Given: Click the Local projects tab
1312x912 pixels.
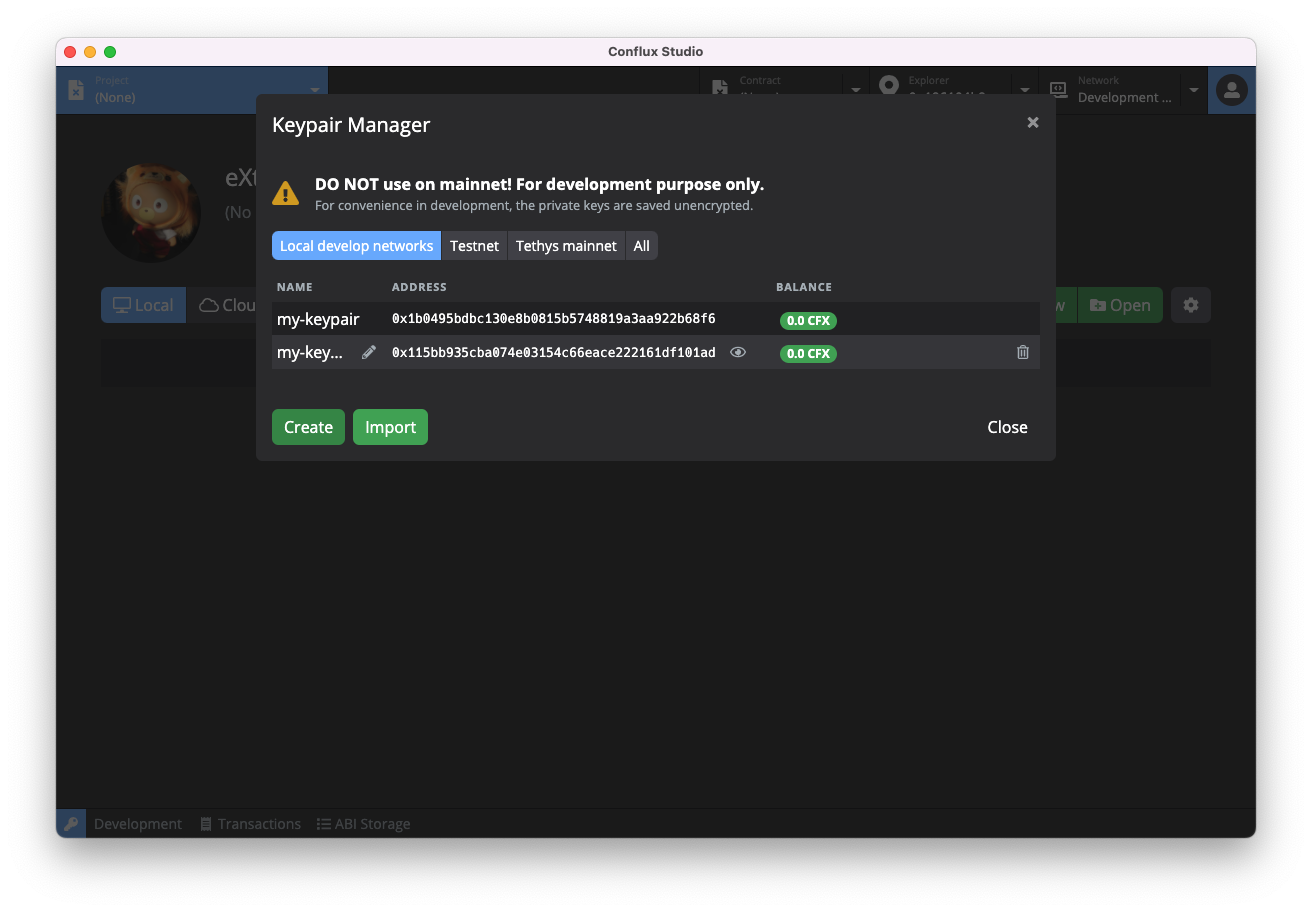Looking at the screenshot, I should (x=143, y=305).
